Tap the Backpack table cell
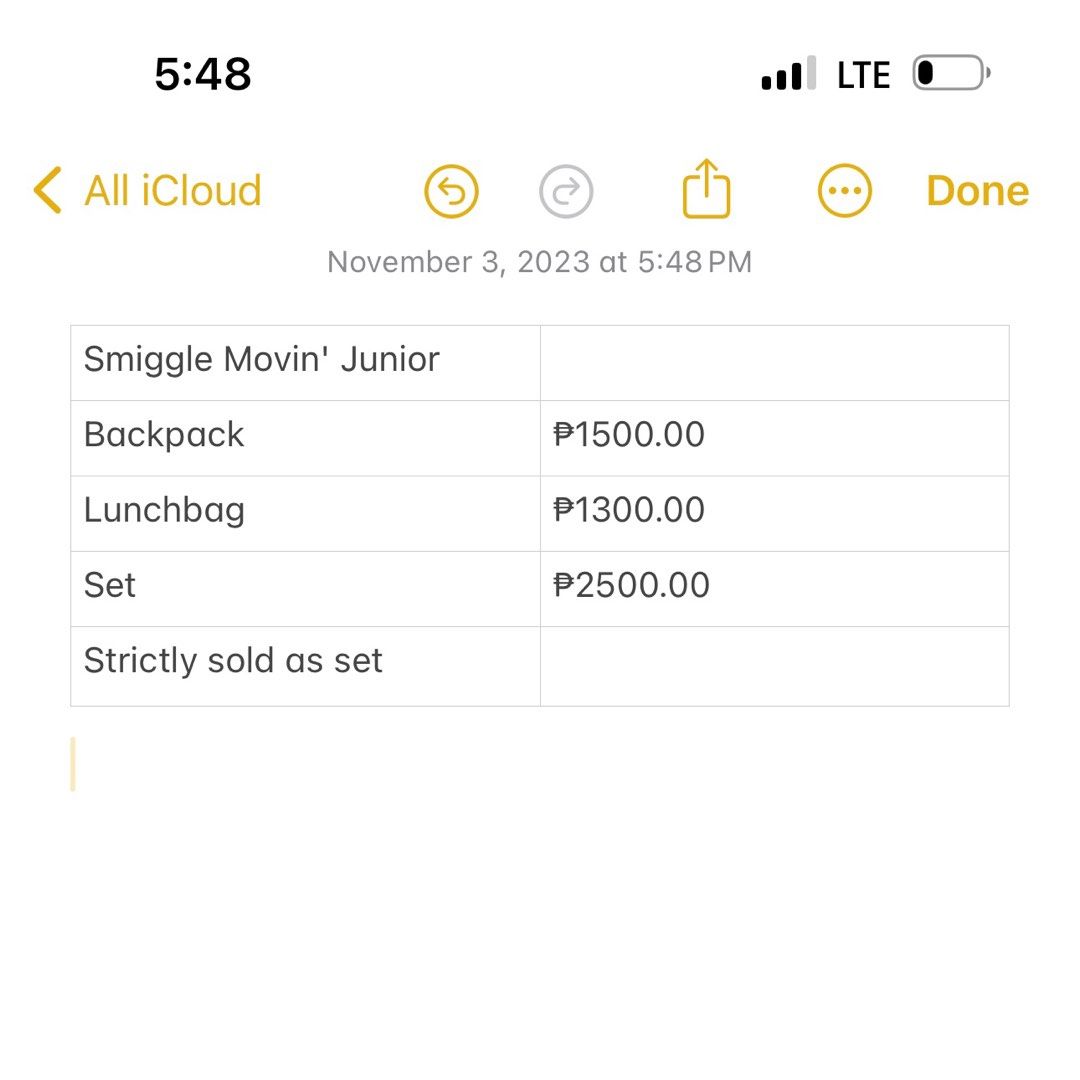 (165, 435)
